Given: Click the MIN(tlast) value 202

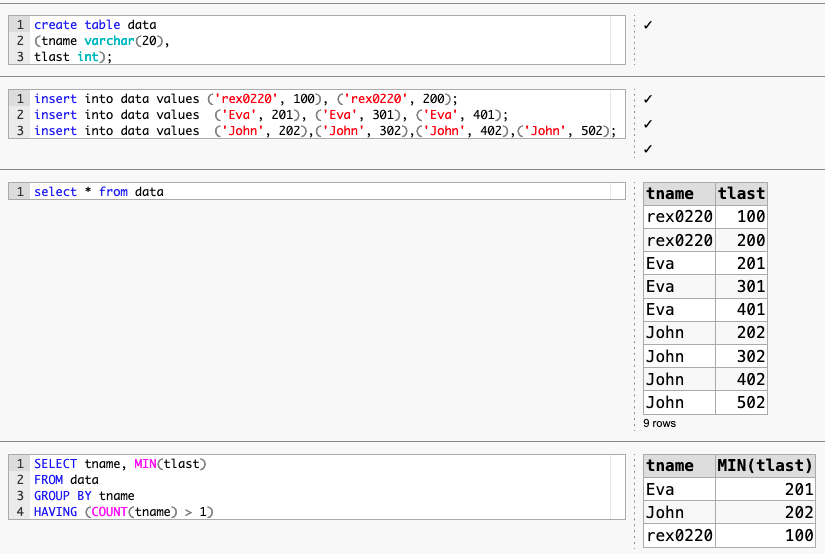Looking at the screenshot, I should pyautogui.click(x=765, y=513).
